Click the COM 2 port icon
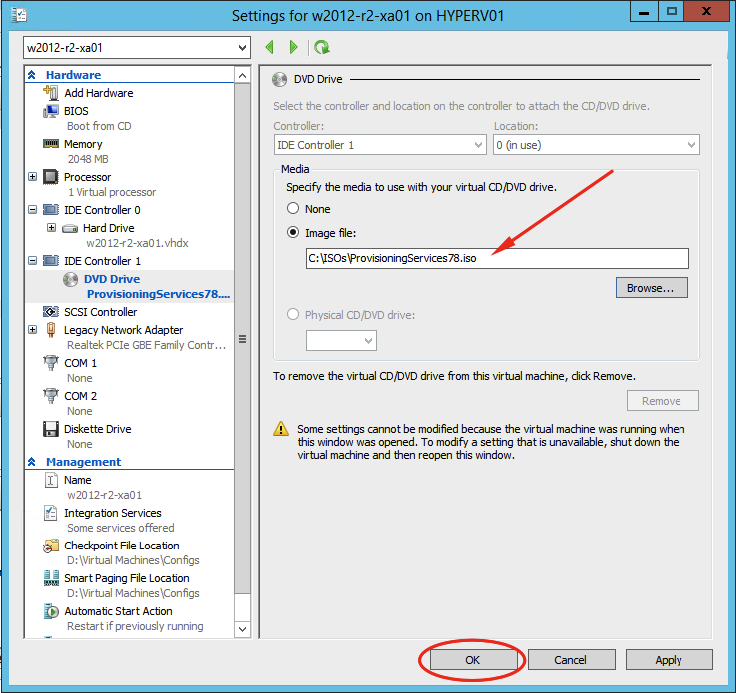Image resolution: width=736 pixels, height=693 pixels. pyautogui.click(x=51, y=396)
